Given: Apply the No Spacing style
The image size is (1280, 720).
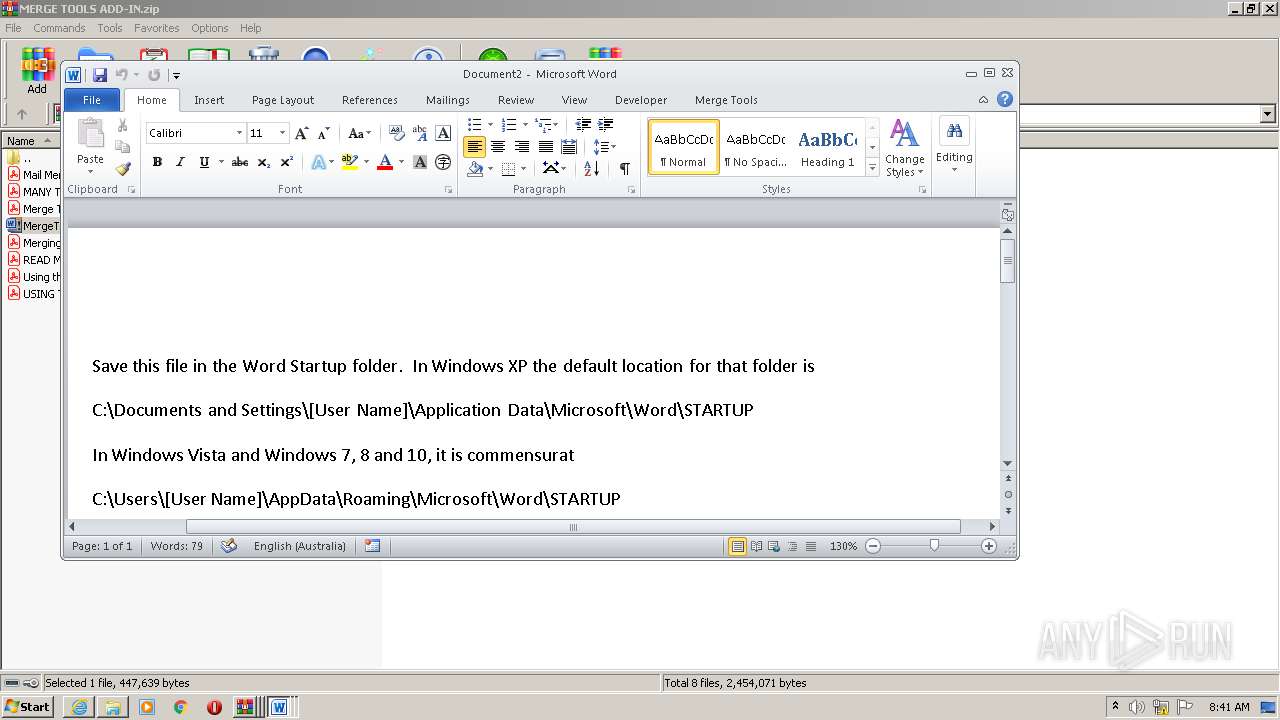Looking at the screenshot, I should (x=756, y=147).
